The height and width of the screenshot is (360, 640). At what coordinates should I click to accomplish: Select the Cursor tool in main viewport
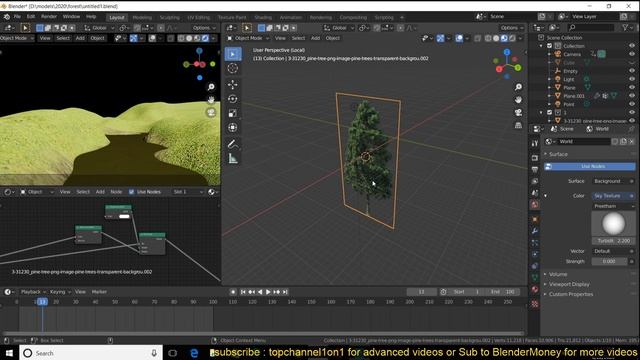(233, 69)
